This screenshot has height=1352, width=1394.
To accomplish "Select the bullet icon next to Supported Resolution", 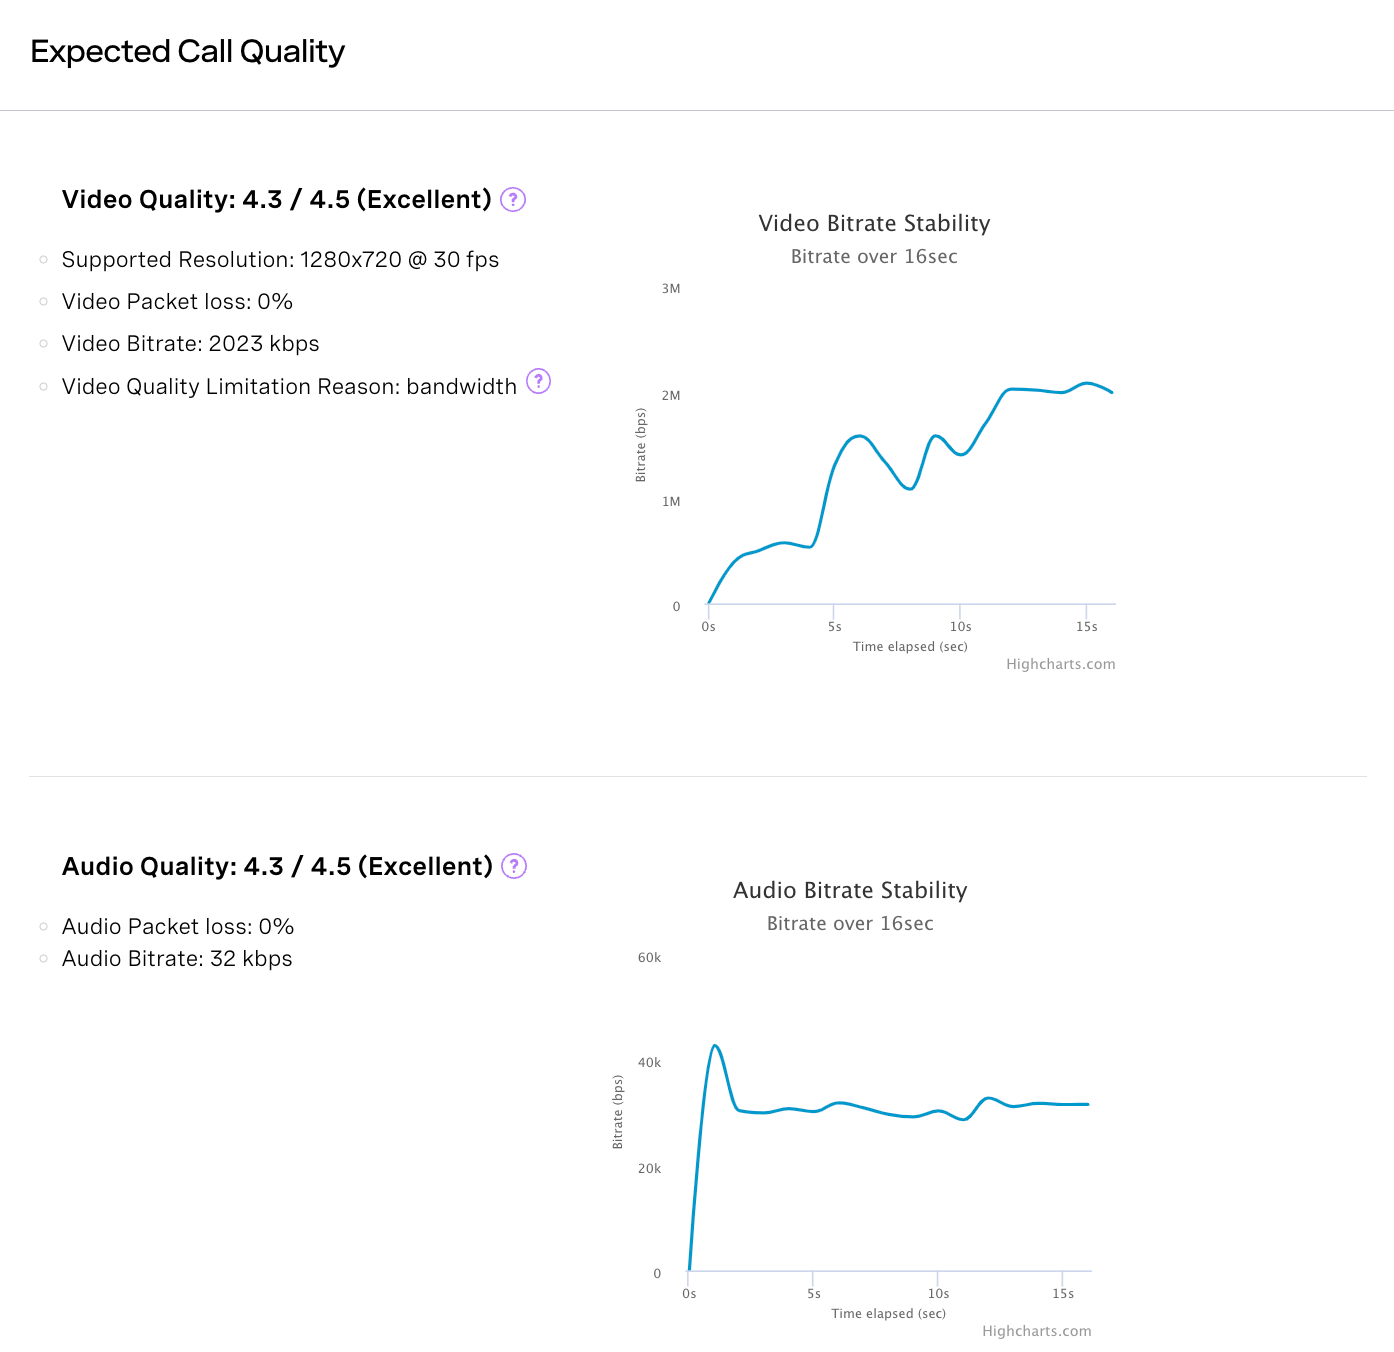I will 43,259.
